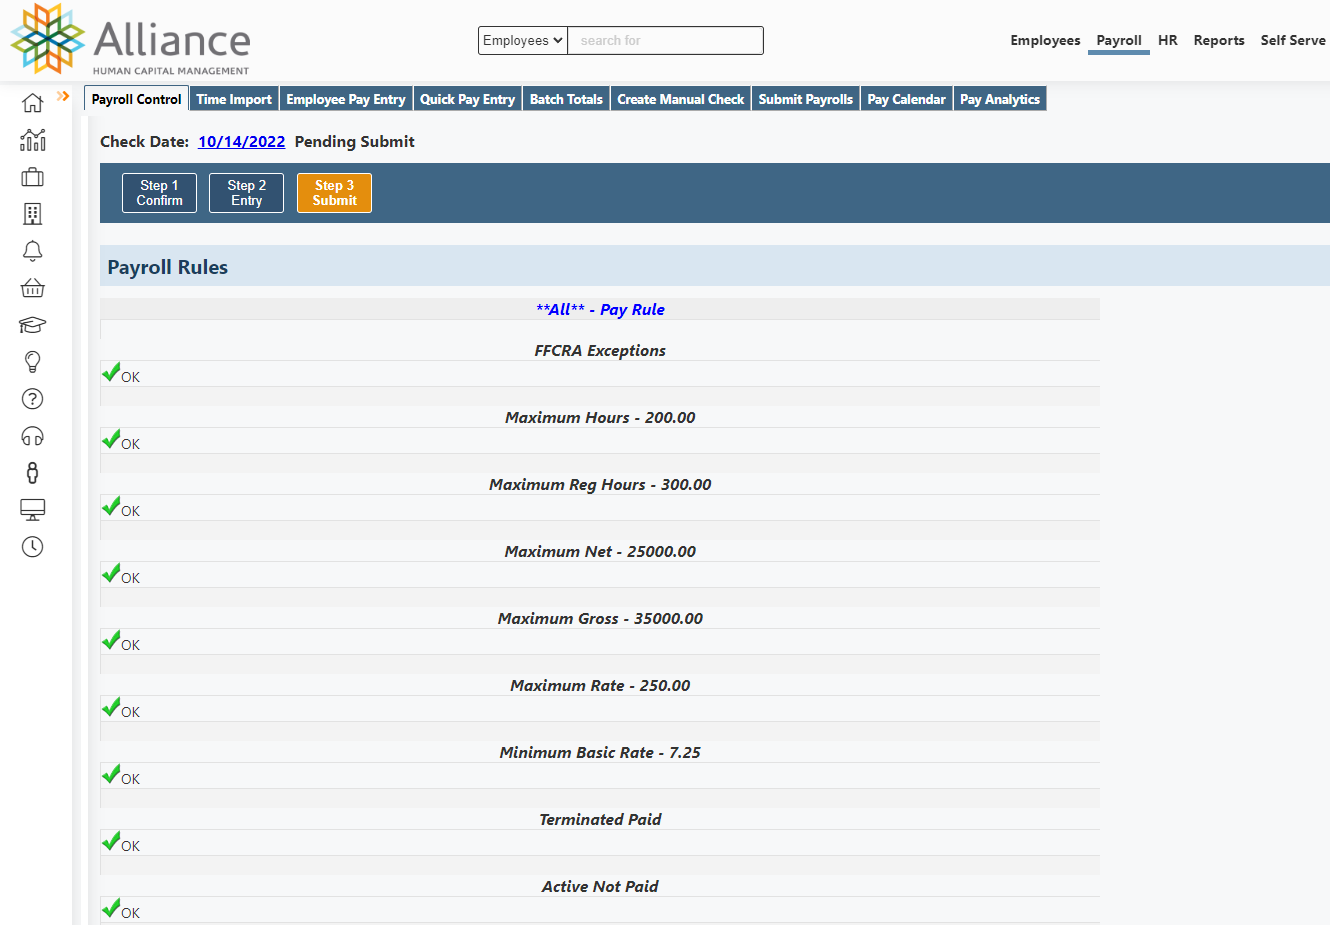The height and width of the screenshot is (925, 1330).
Task: Switch to Employee Pay Entry tab
Action: pyautogui.click(x=346, y=99)
